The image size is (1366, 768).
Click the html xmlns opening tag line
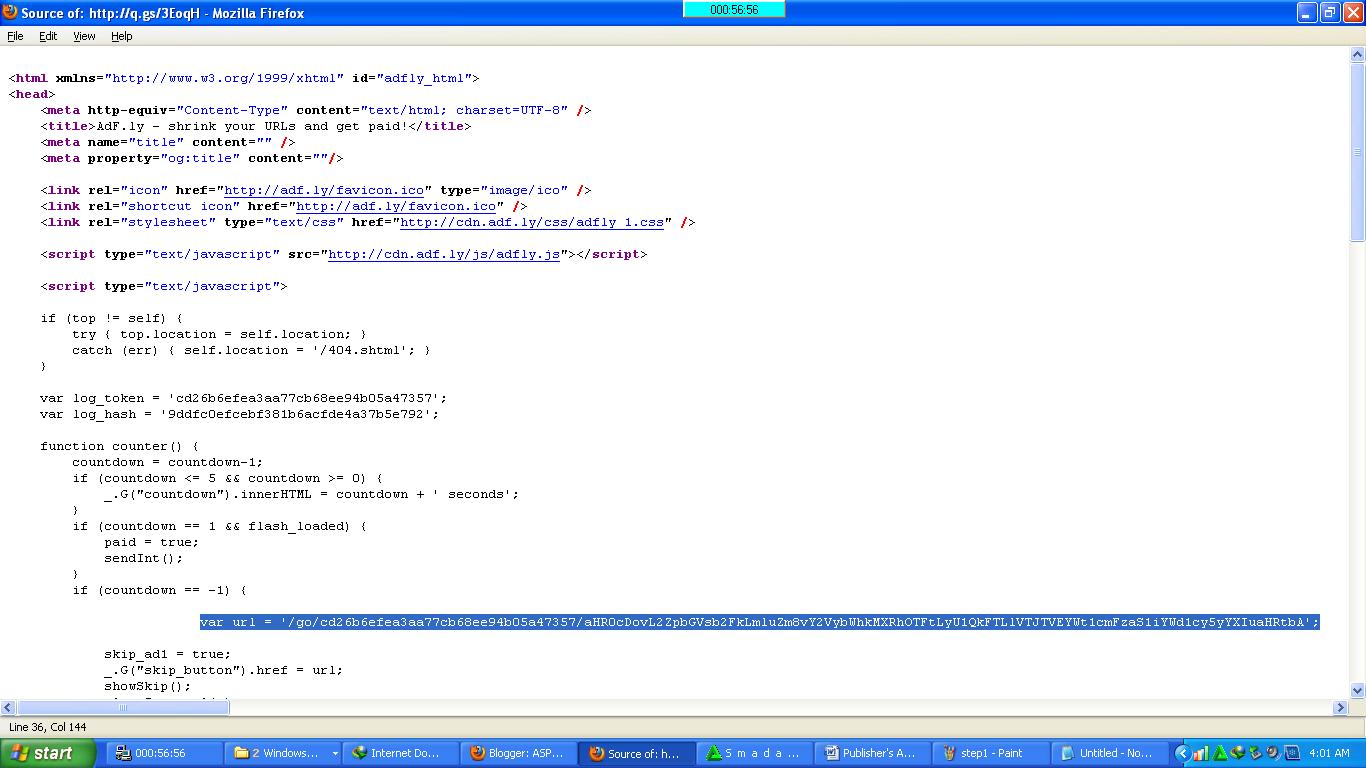[x=244, y=78]
